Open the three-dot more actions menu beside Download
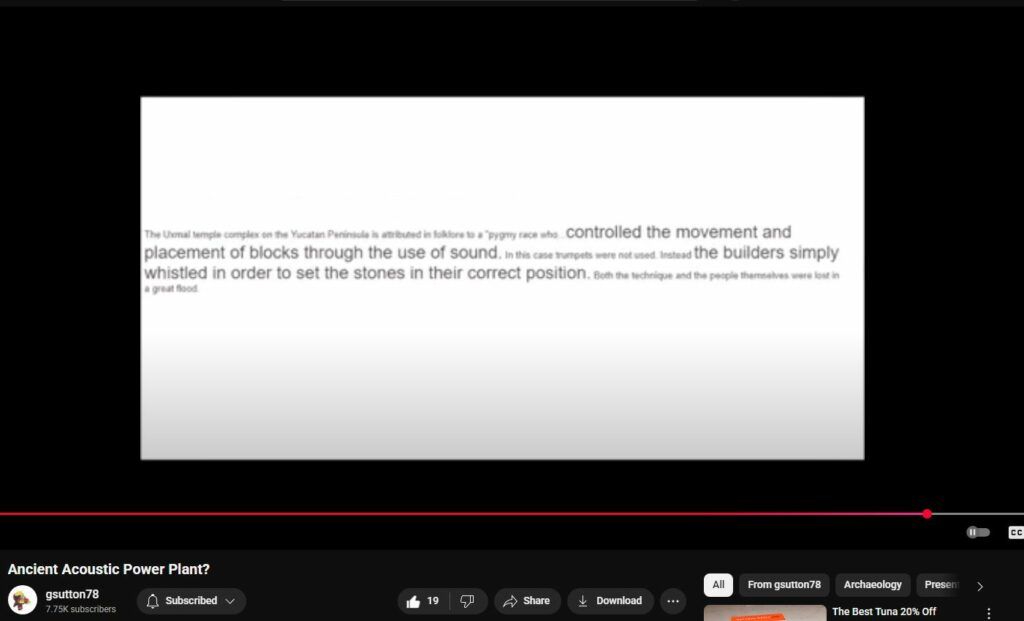This screenshot has width=1024, height=621. coord(673,601)
